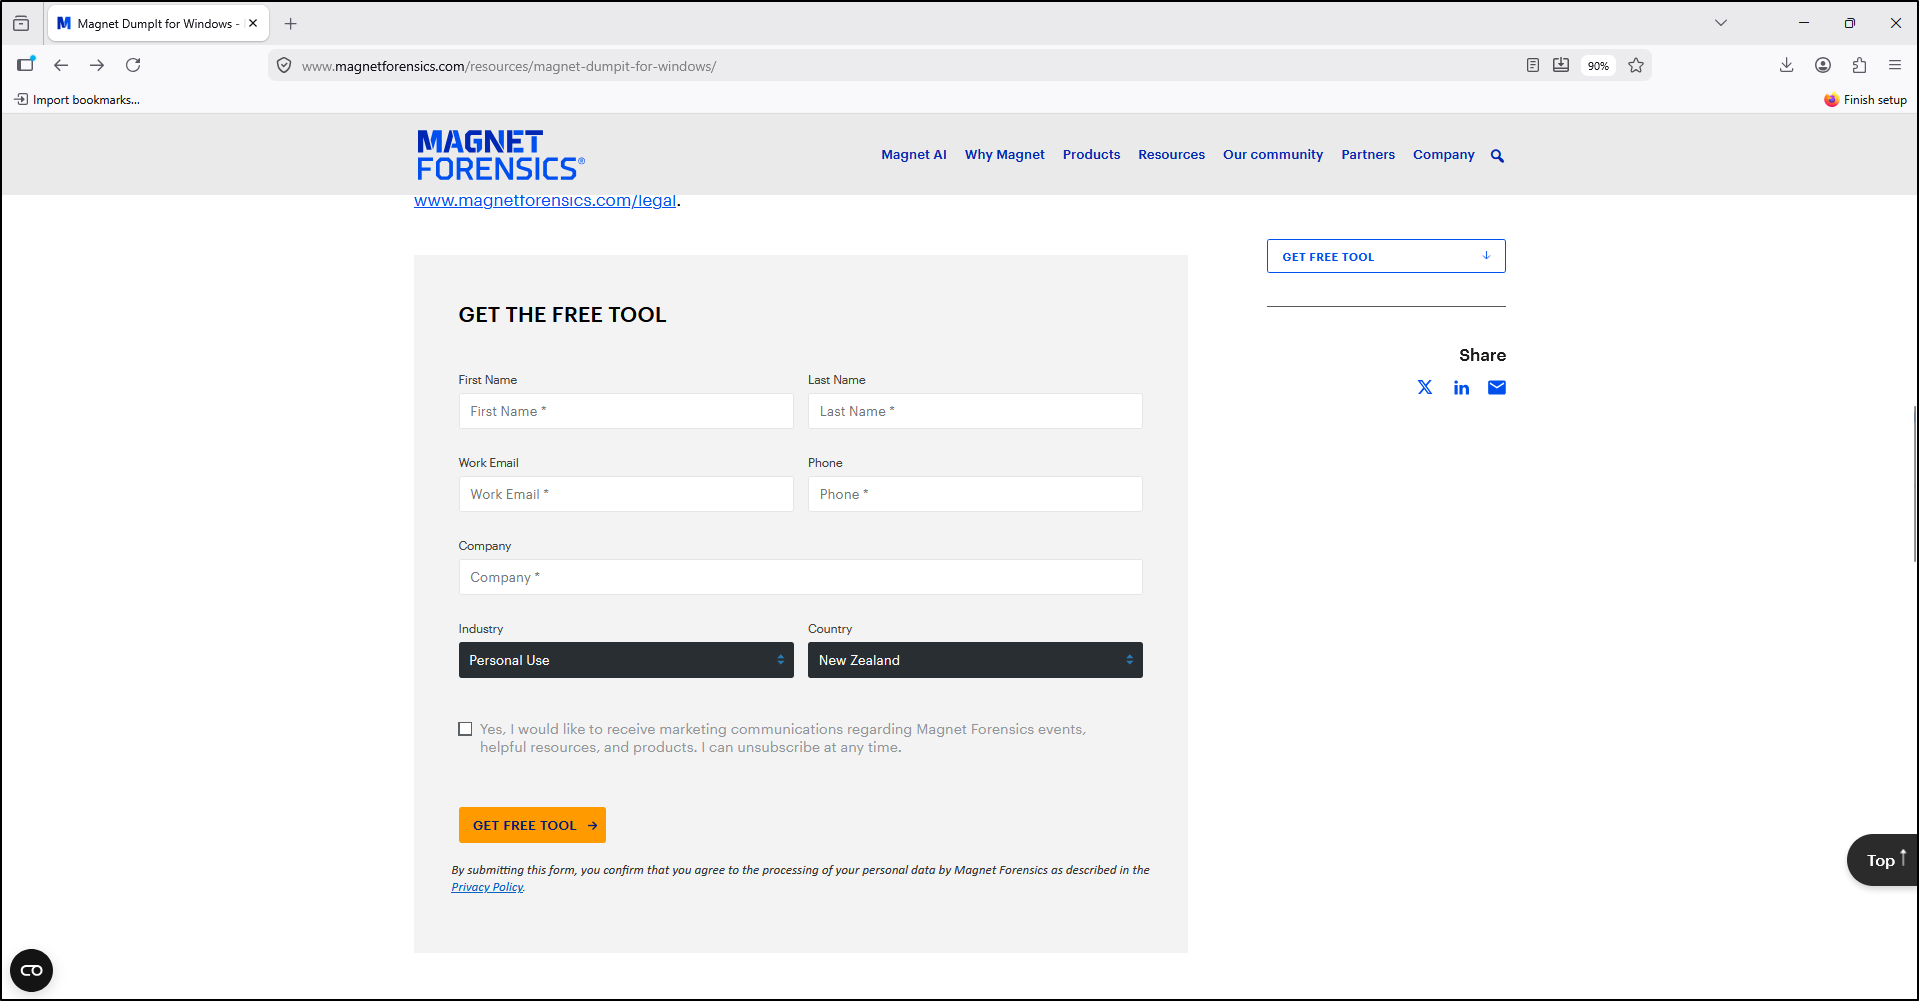Click the page vertical scrollbar thumb
The image size is (1919, 1001).
[1914, 484]
